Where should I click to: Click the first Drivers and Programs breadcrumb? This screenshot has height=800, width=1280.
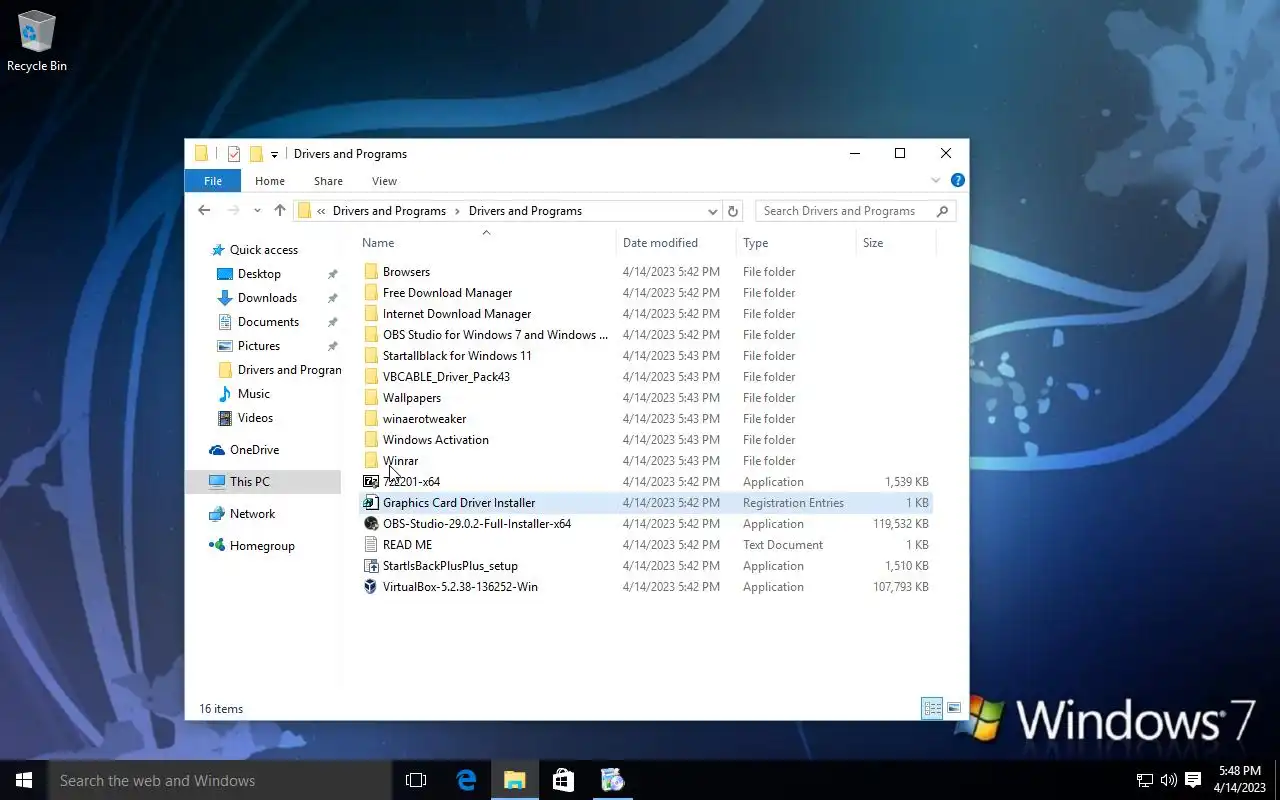tap(389, 211)
